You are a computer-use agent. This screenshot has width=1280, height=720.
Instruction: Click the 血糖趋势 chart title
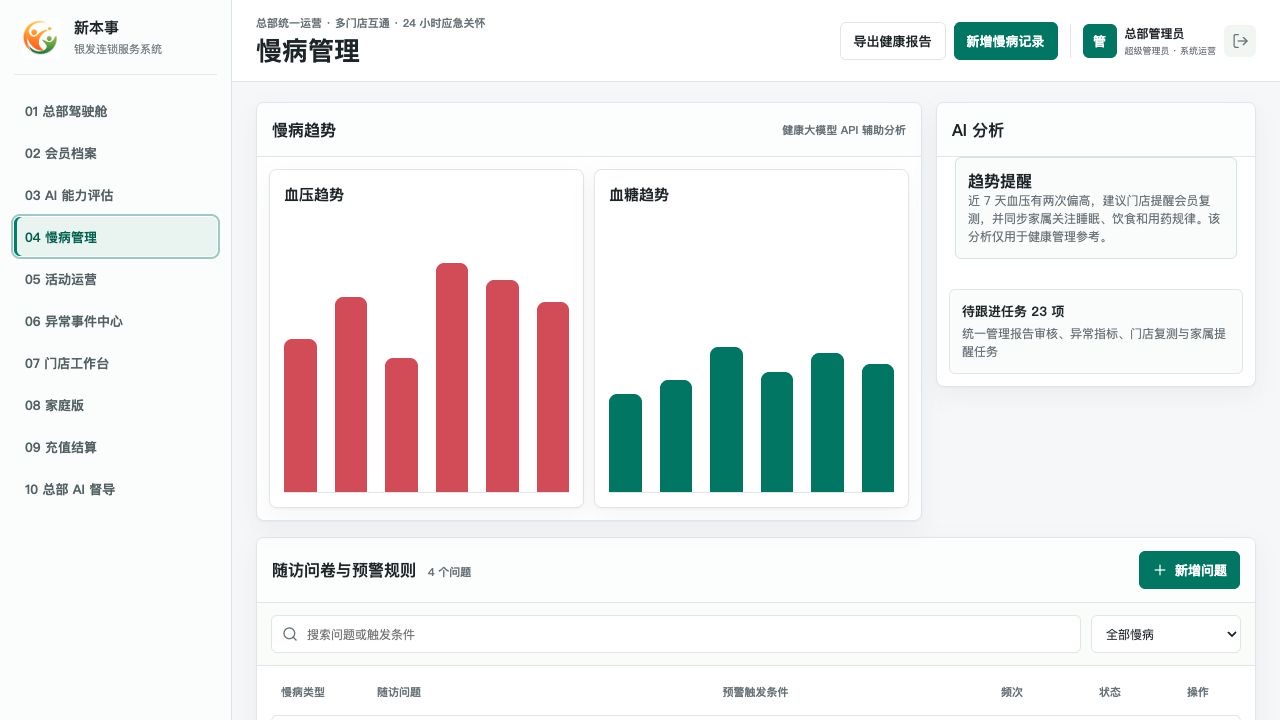tap(639, 194)
